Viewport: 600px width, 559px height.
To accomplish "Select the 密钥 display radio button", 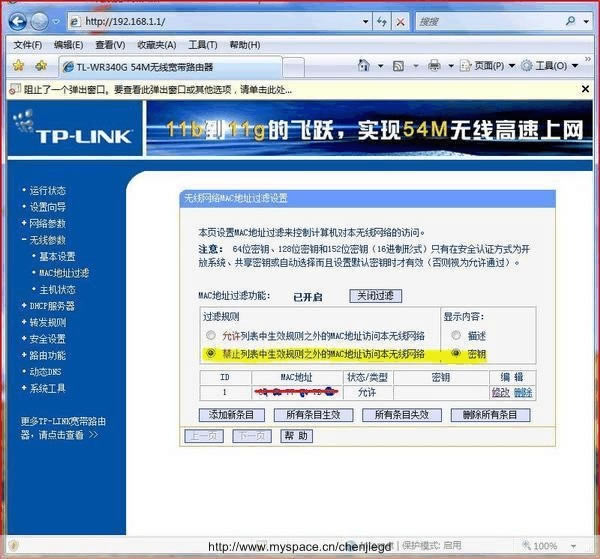I will click(455, 353).
